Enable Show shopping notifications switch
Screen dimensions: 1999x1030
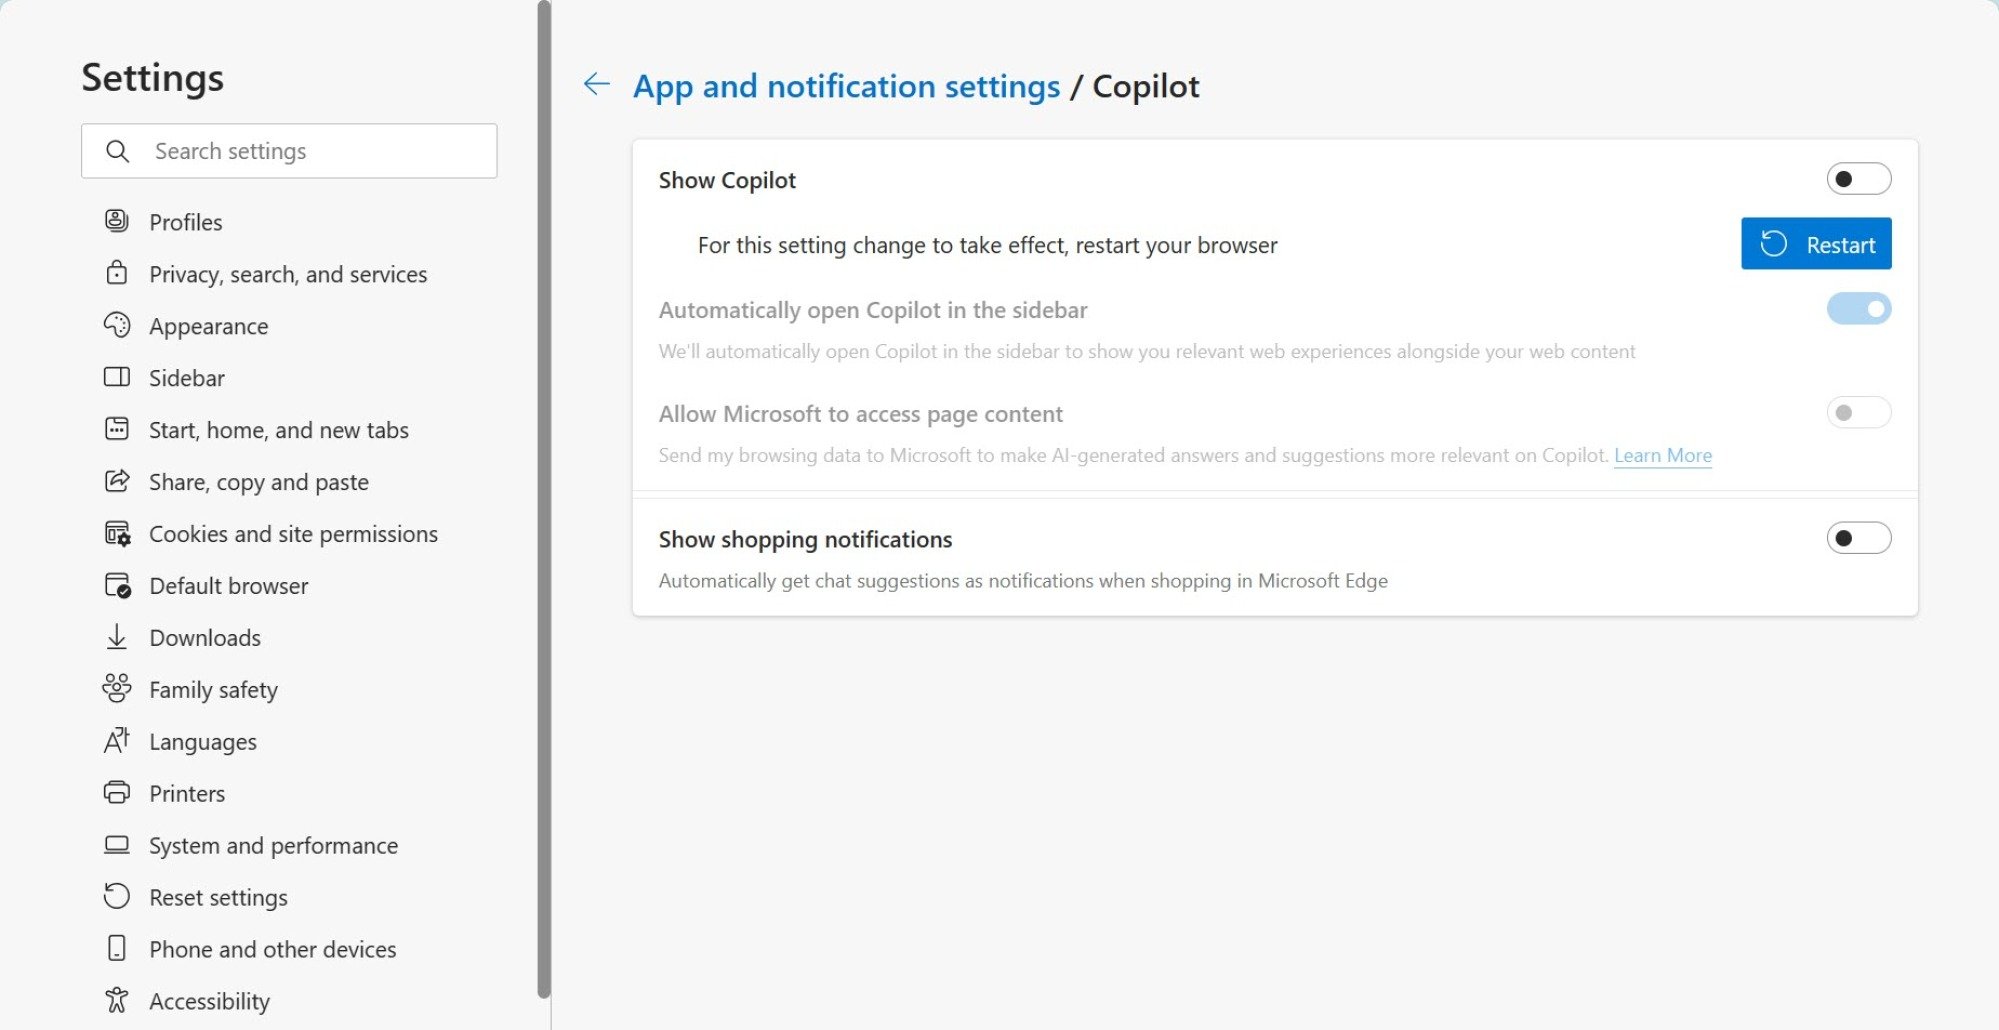pos(1858,538)
